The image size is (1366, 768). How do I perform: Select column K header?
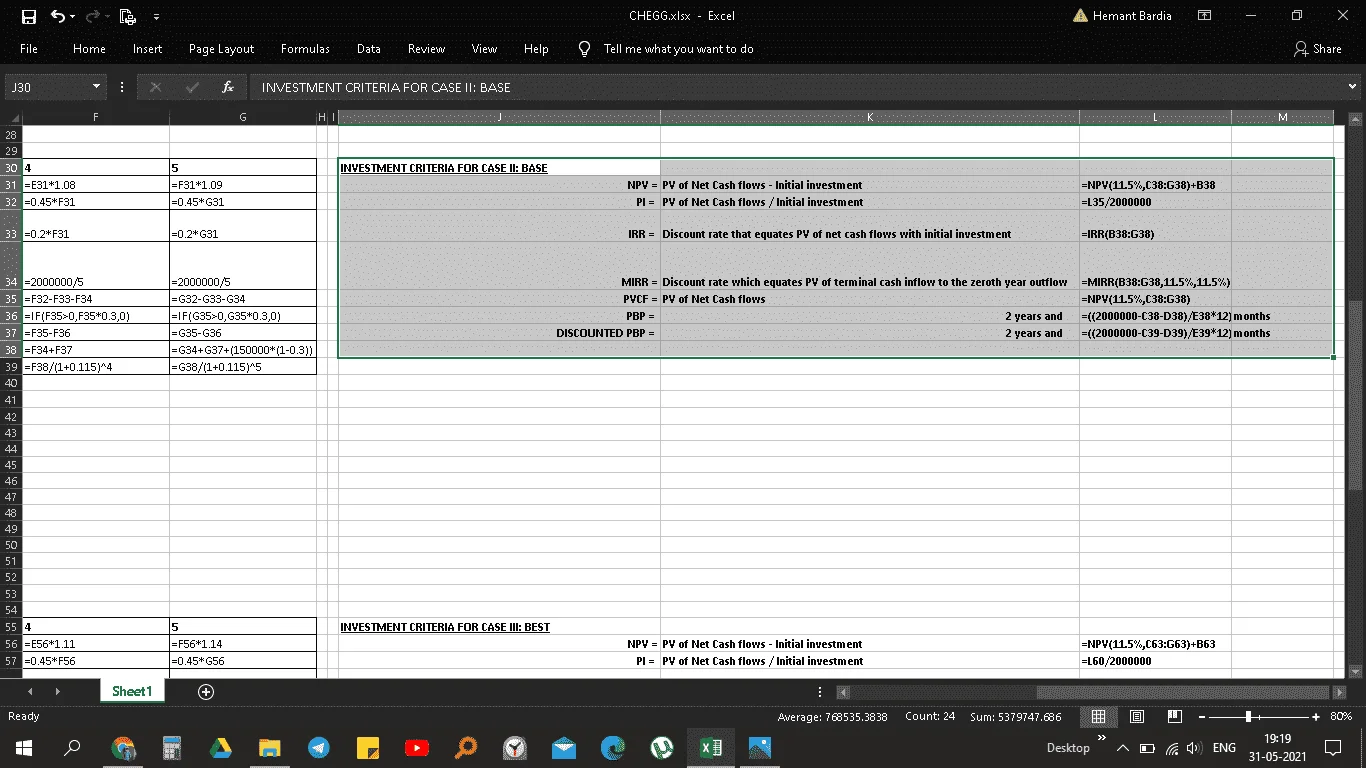(x=870, y=118)
